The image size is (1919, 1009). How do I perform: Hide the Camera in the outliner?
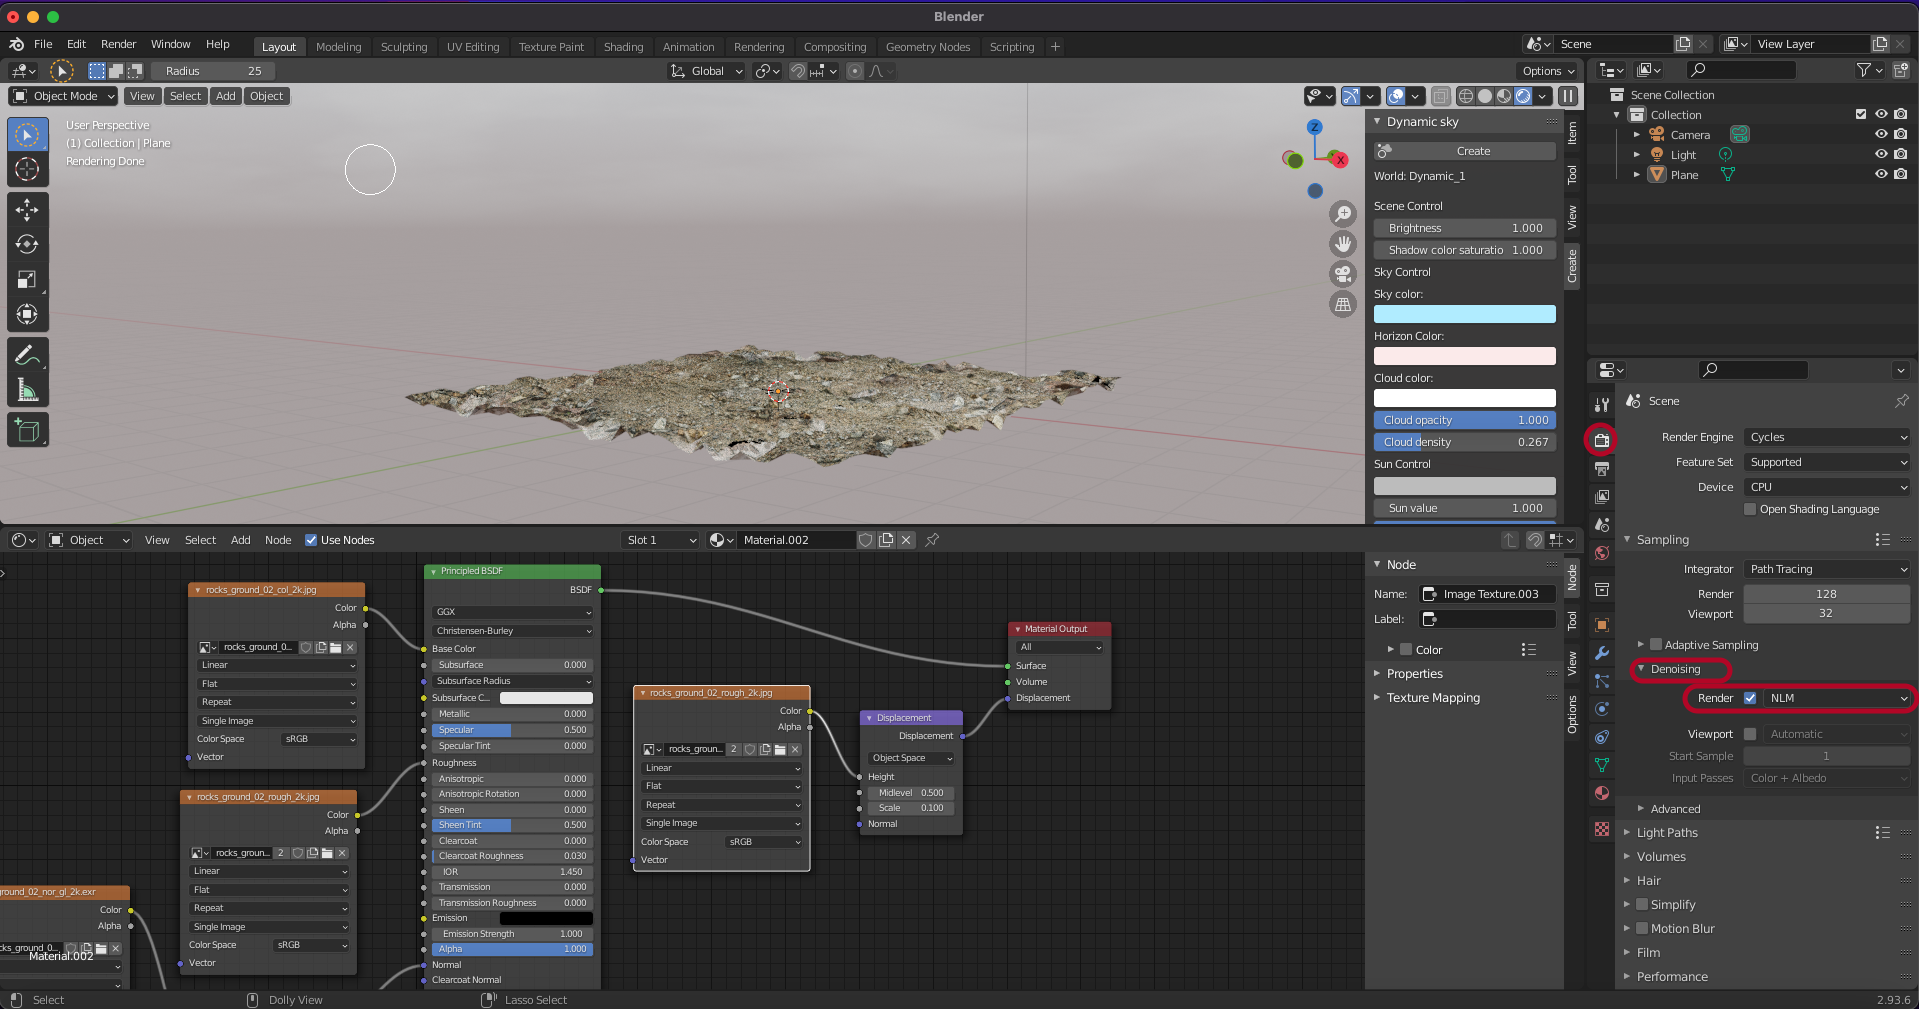point(1880,135)
